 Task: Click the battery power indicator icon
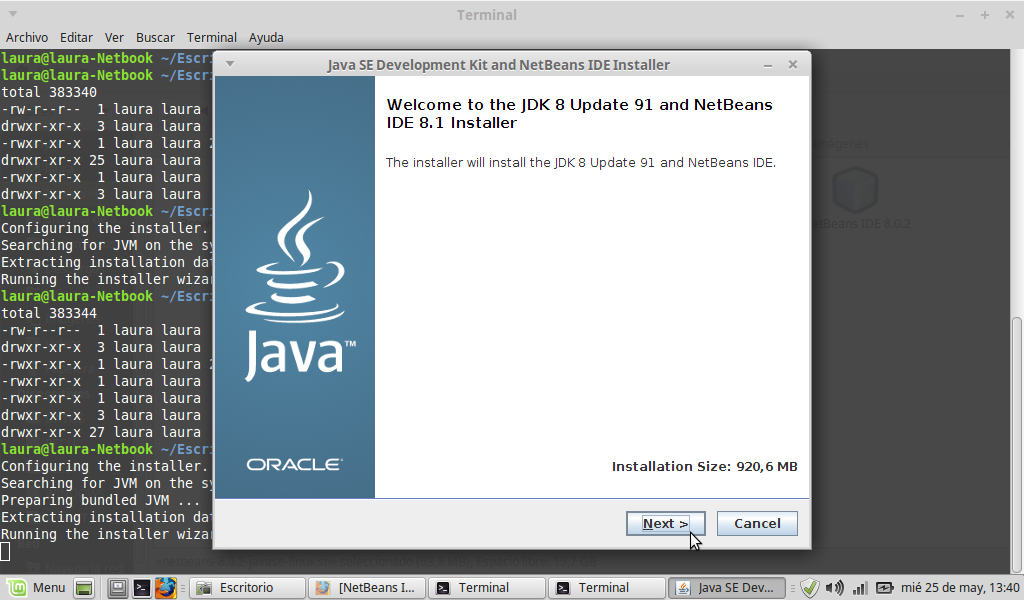click(x=884, y=588)
